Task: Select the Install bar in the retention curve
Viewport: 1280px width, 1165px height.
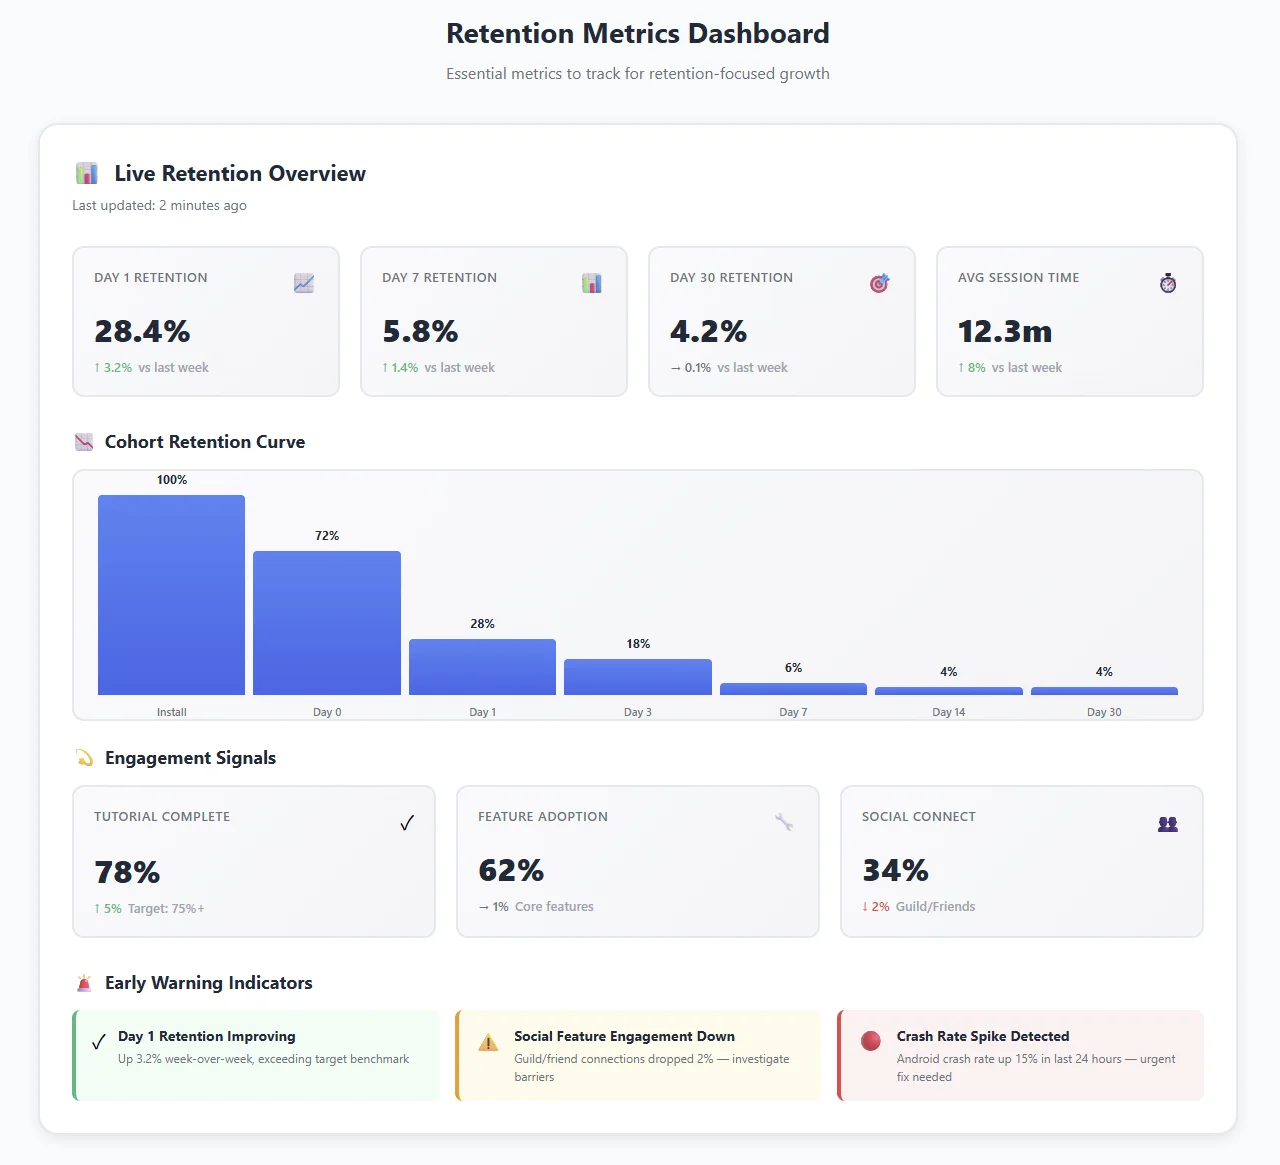Action: click(x=171, y=594)
